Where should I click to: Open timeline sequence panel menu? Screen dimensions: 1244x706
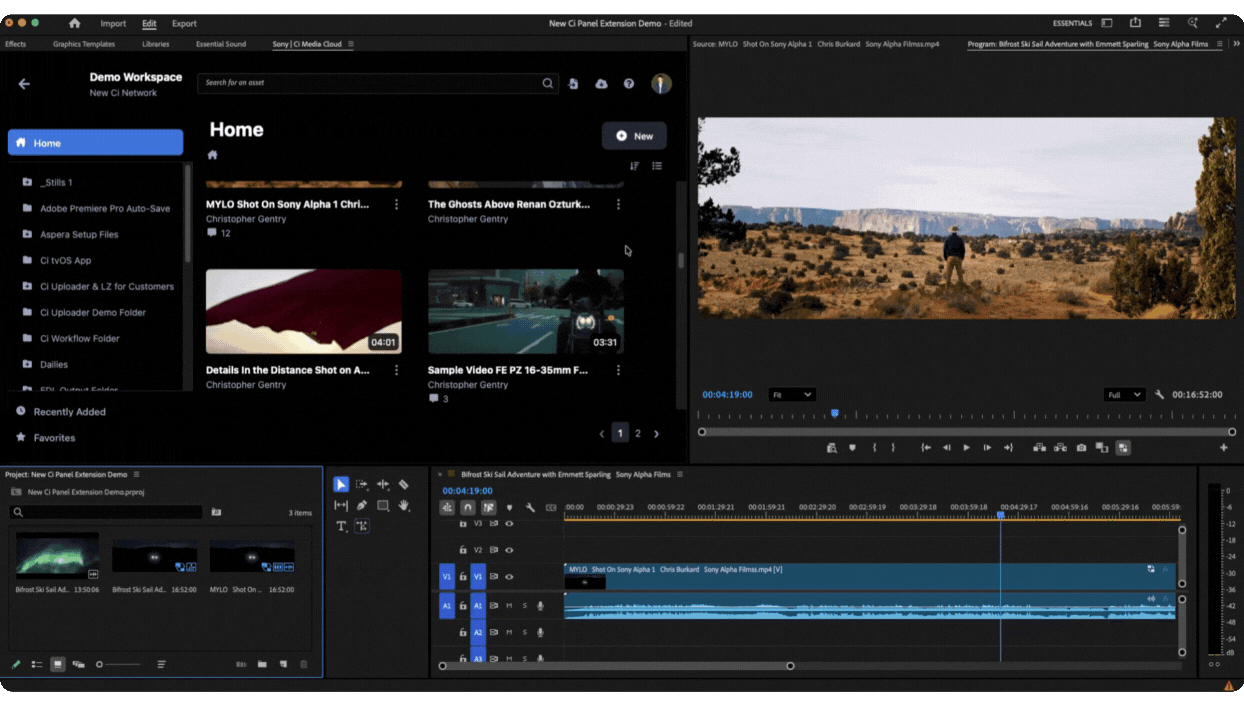(x=680, y=474)
